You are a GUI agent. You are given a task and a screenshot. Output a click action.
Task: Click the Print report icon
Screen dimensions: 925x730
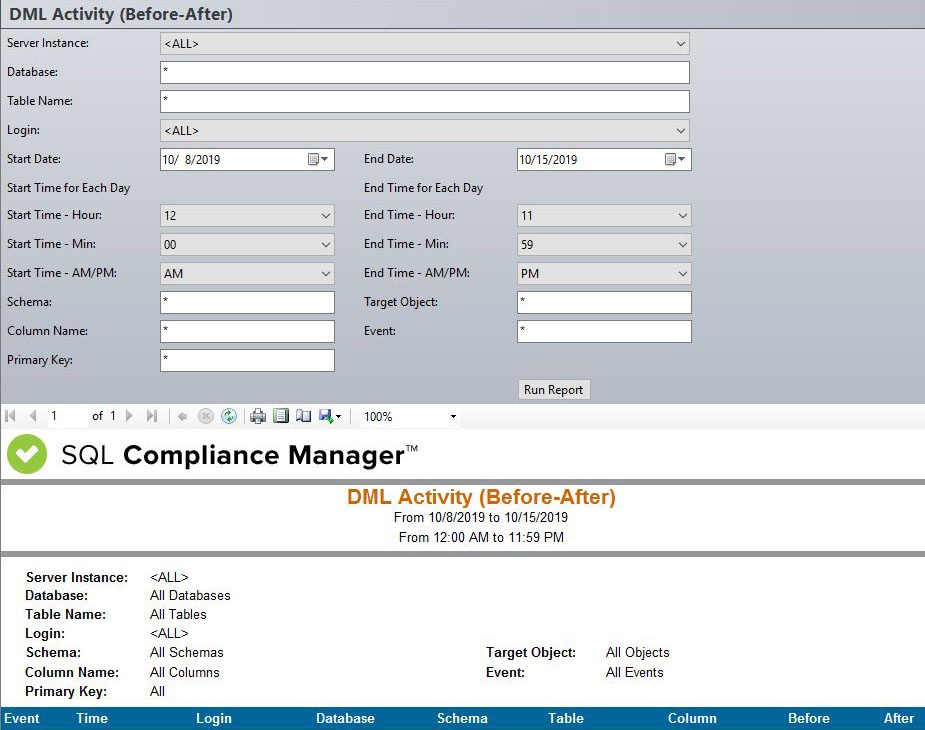(258, 416)
